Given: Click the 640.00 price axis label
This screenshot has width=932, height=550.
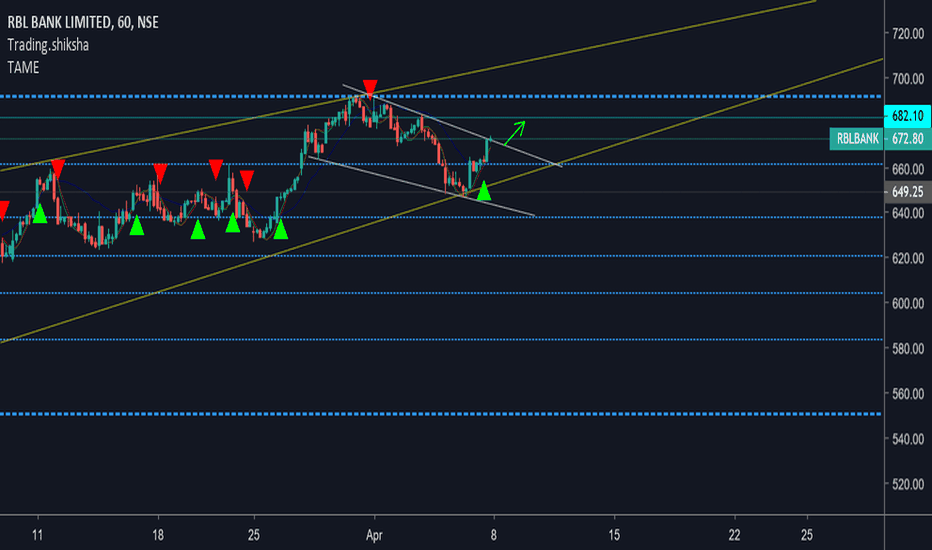Looking at the screenshot, I should [x=908, y=213].
